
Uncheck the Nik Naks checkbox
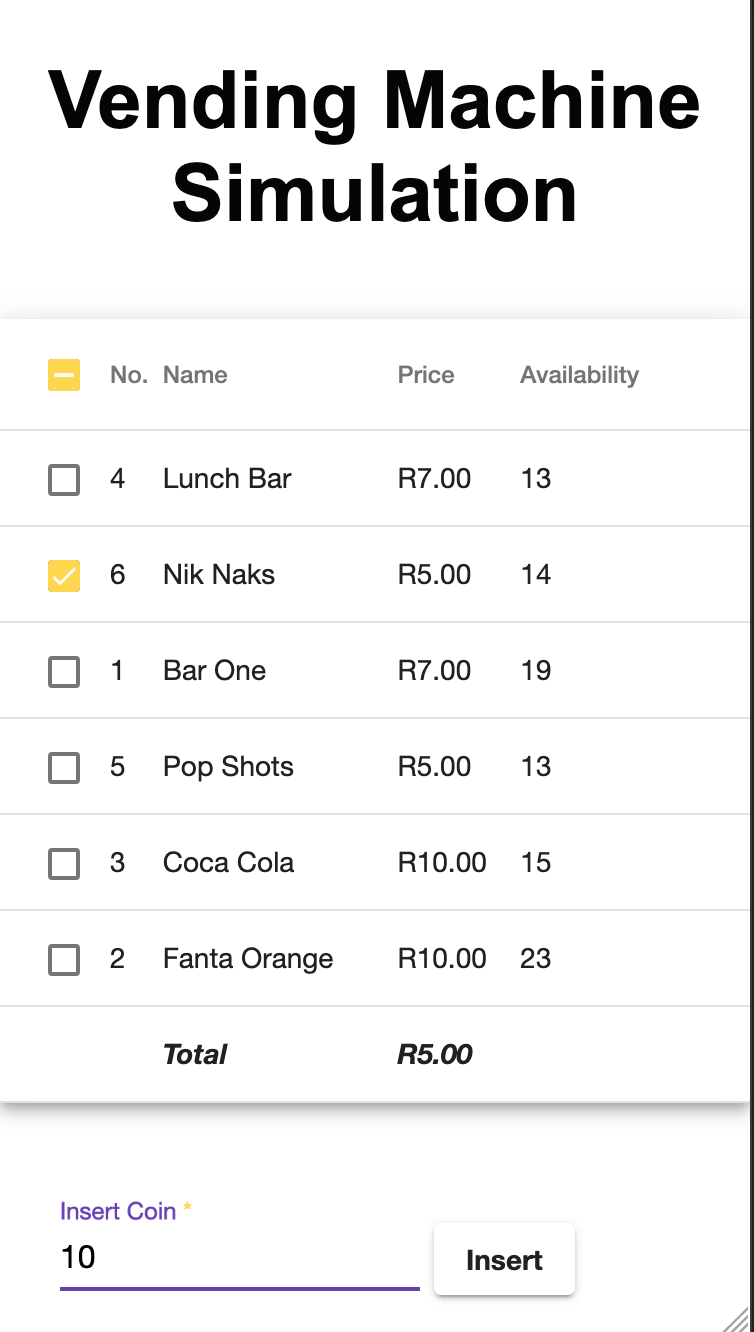pyautogui.click(x=64, y=575)
